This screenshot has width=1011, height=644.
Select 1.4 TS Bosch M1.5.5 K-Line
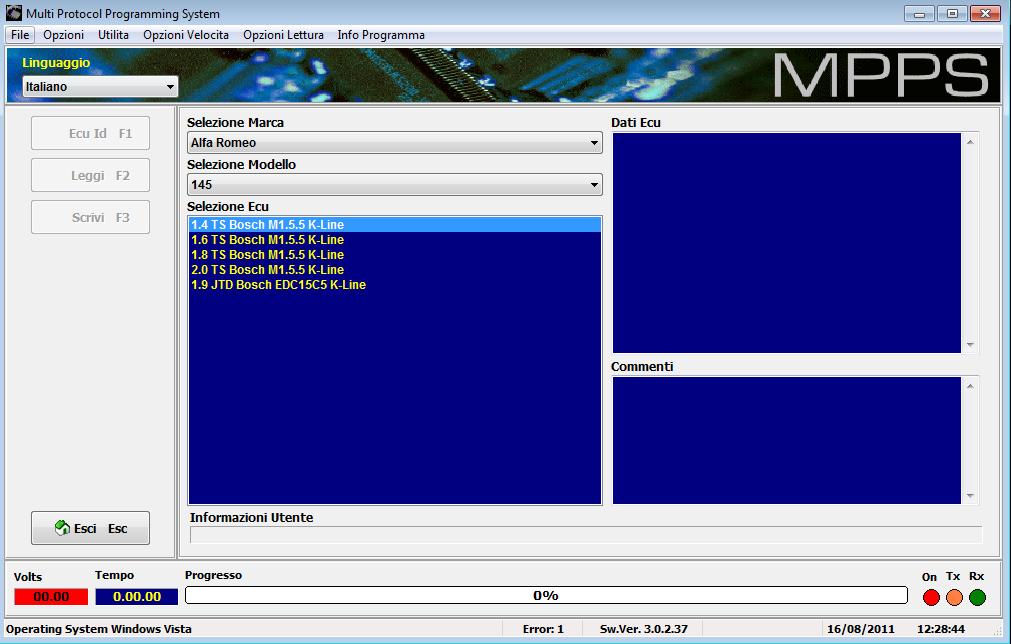coord(395,224)
